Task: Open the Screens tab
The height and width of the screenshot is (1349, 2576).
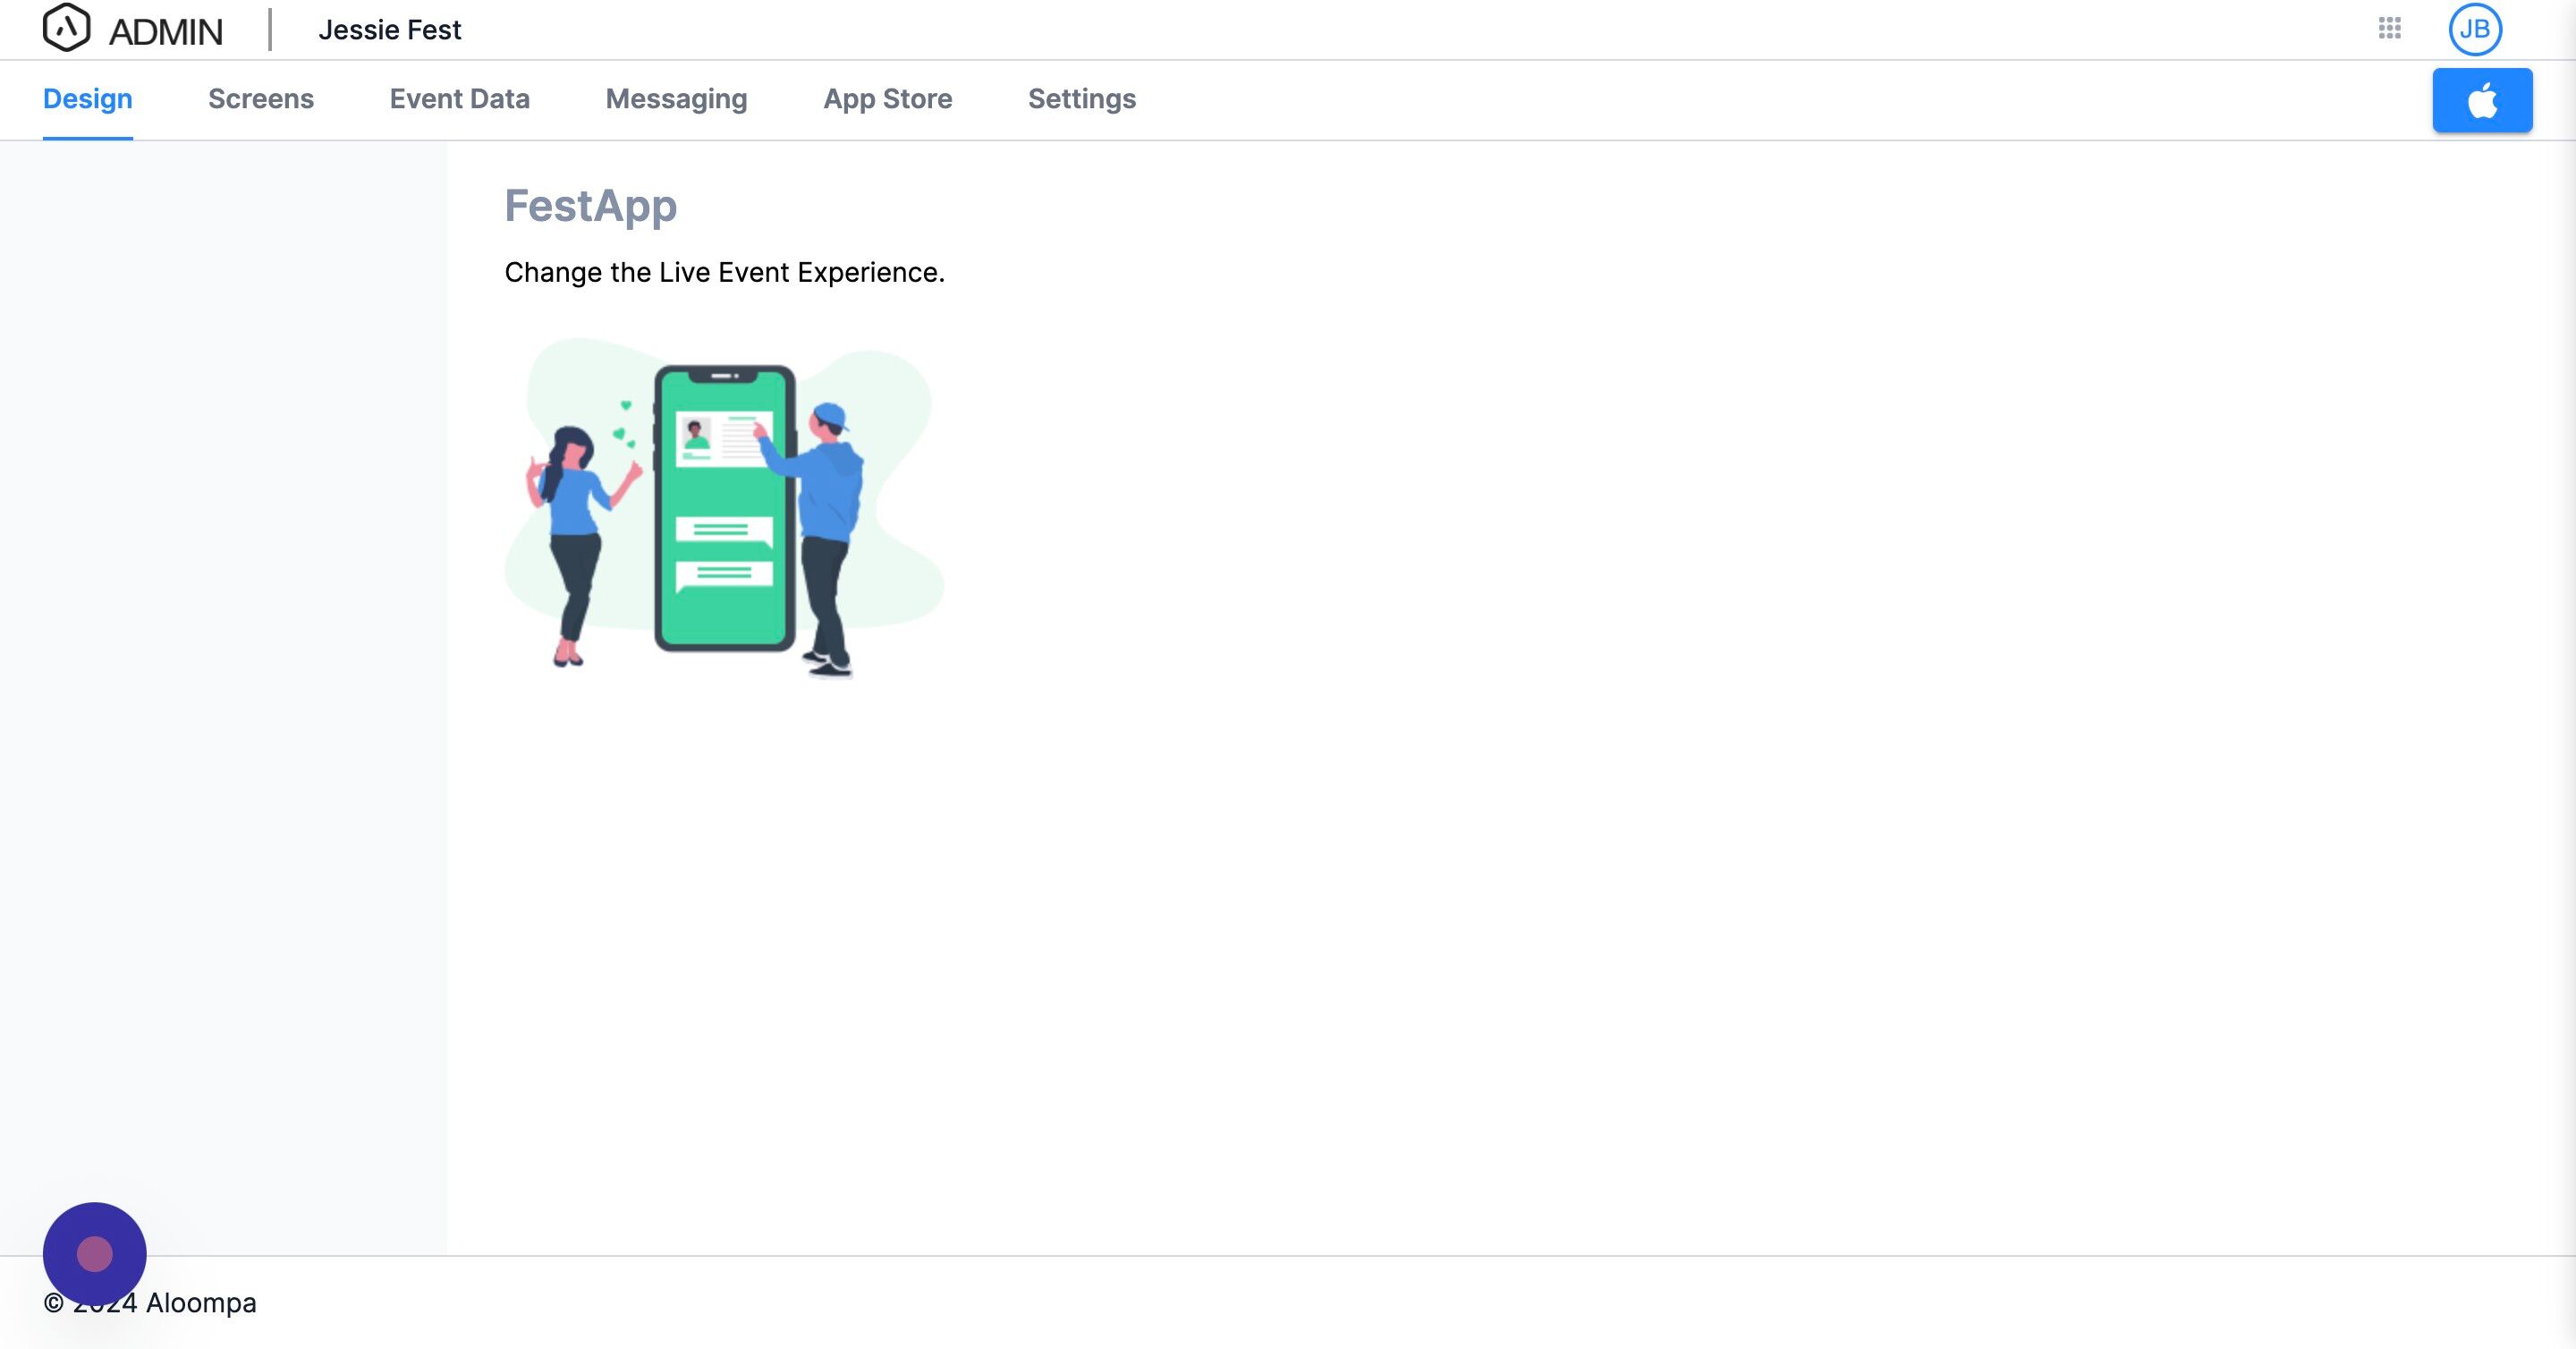Action: tap(260, 99)
